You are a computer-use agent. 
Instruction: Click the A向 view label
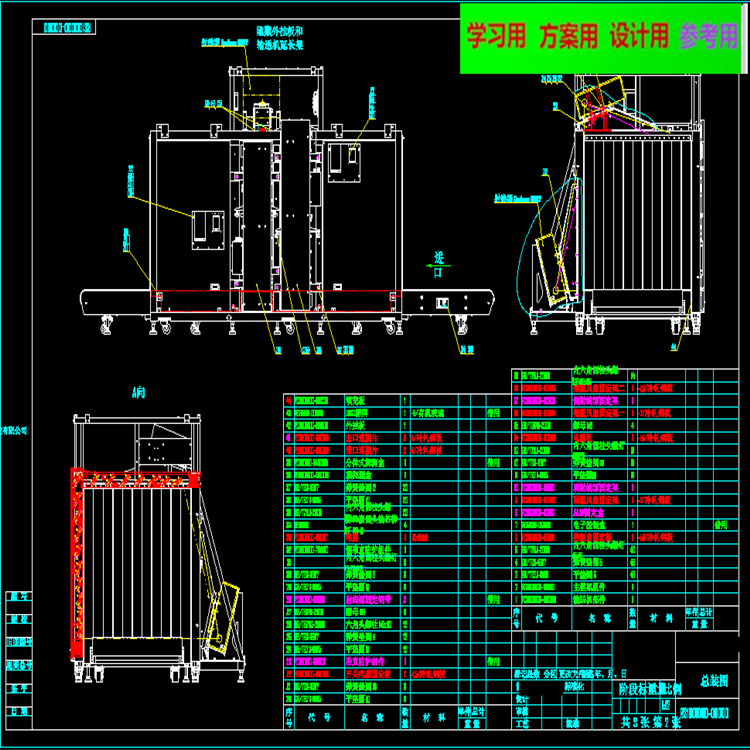(138, 393)
